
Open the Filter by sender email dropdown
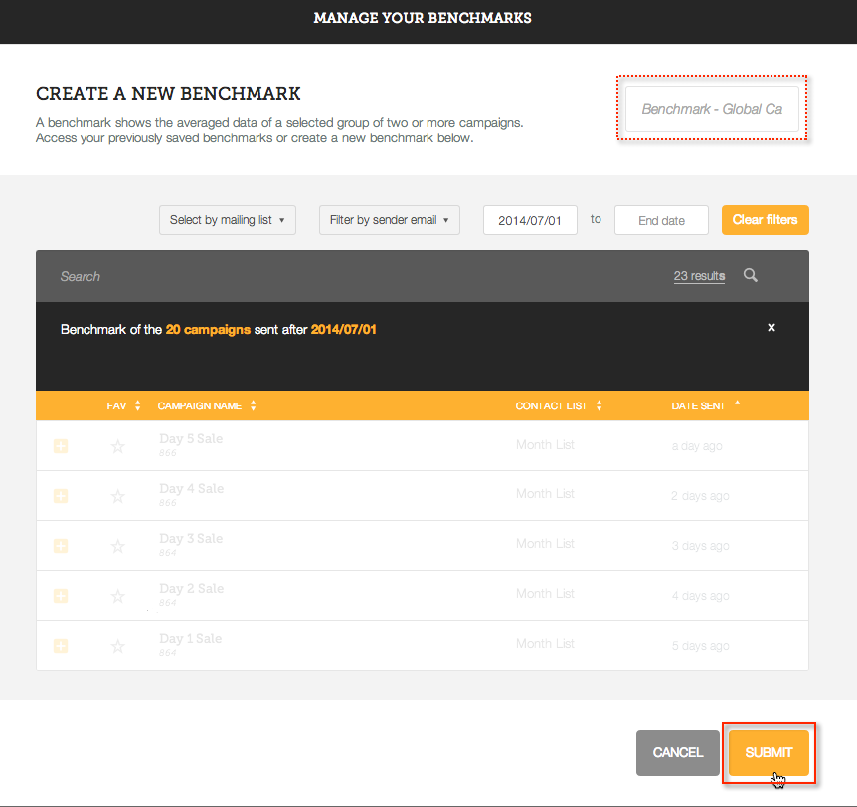[x=389, y=220]
